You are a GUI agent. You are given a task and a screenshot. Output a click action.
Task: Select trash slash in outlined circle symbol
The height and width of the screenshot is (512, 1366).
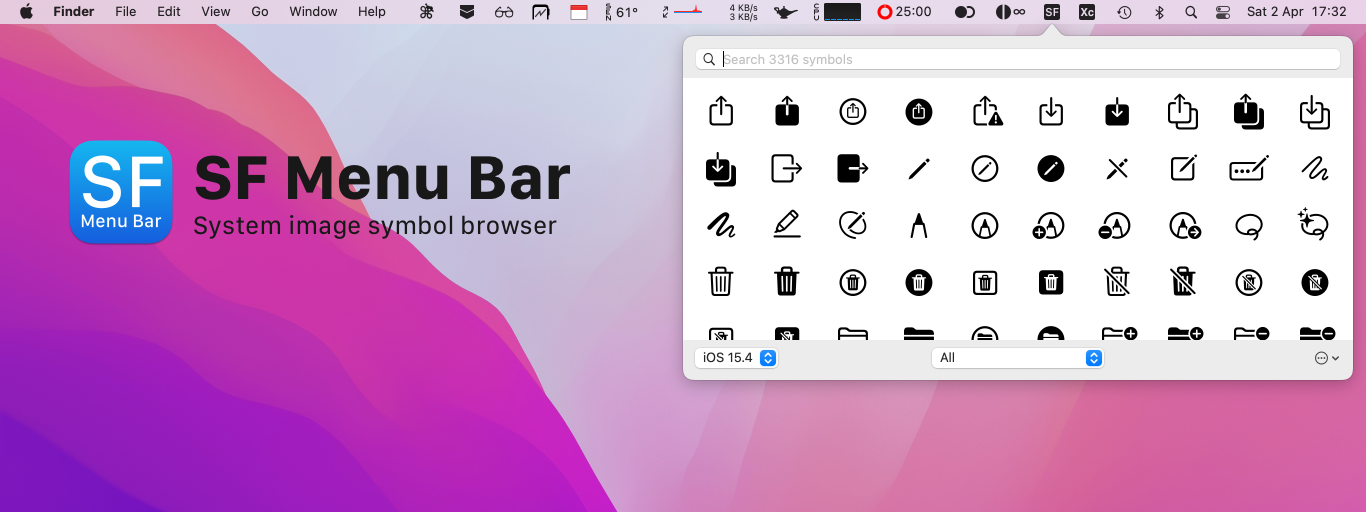[x=1249, y=283]
